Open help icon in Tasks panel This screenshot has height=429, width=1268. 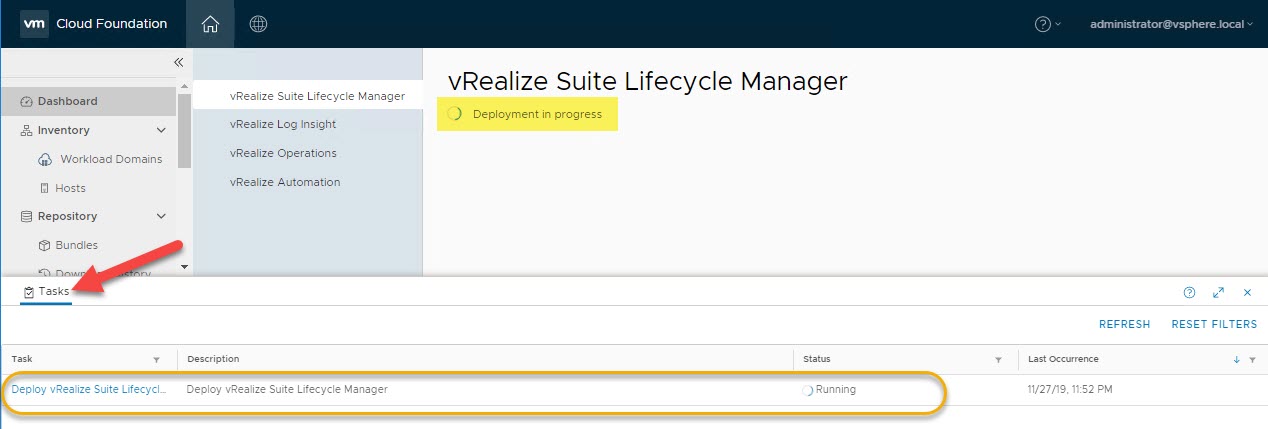tap(1189, 292)
